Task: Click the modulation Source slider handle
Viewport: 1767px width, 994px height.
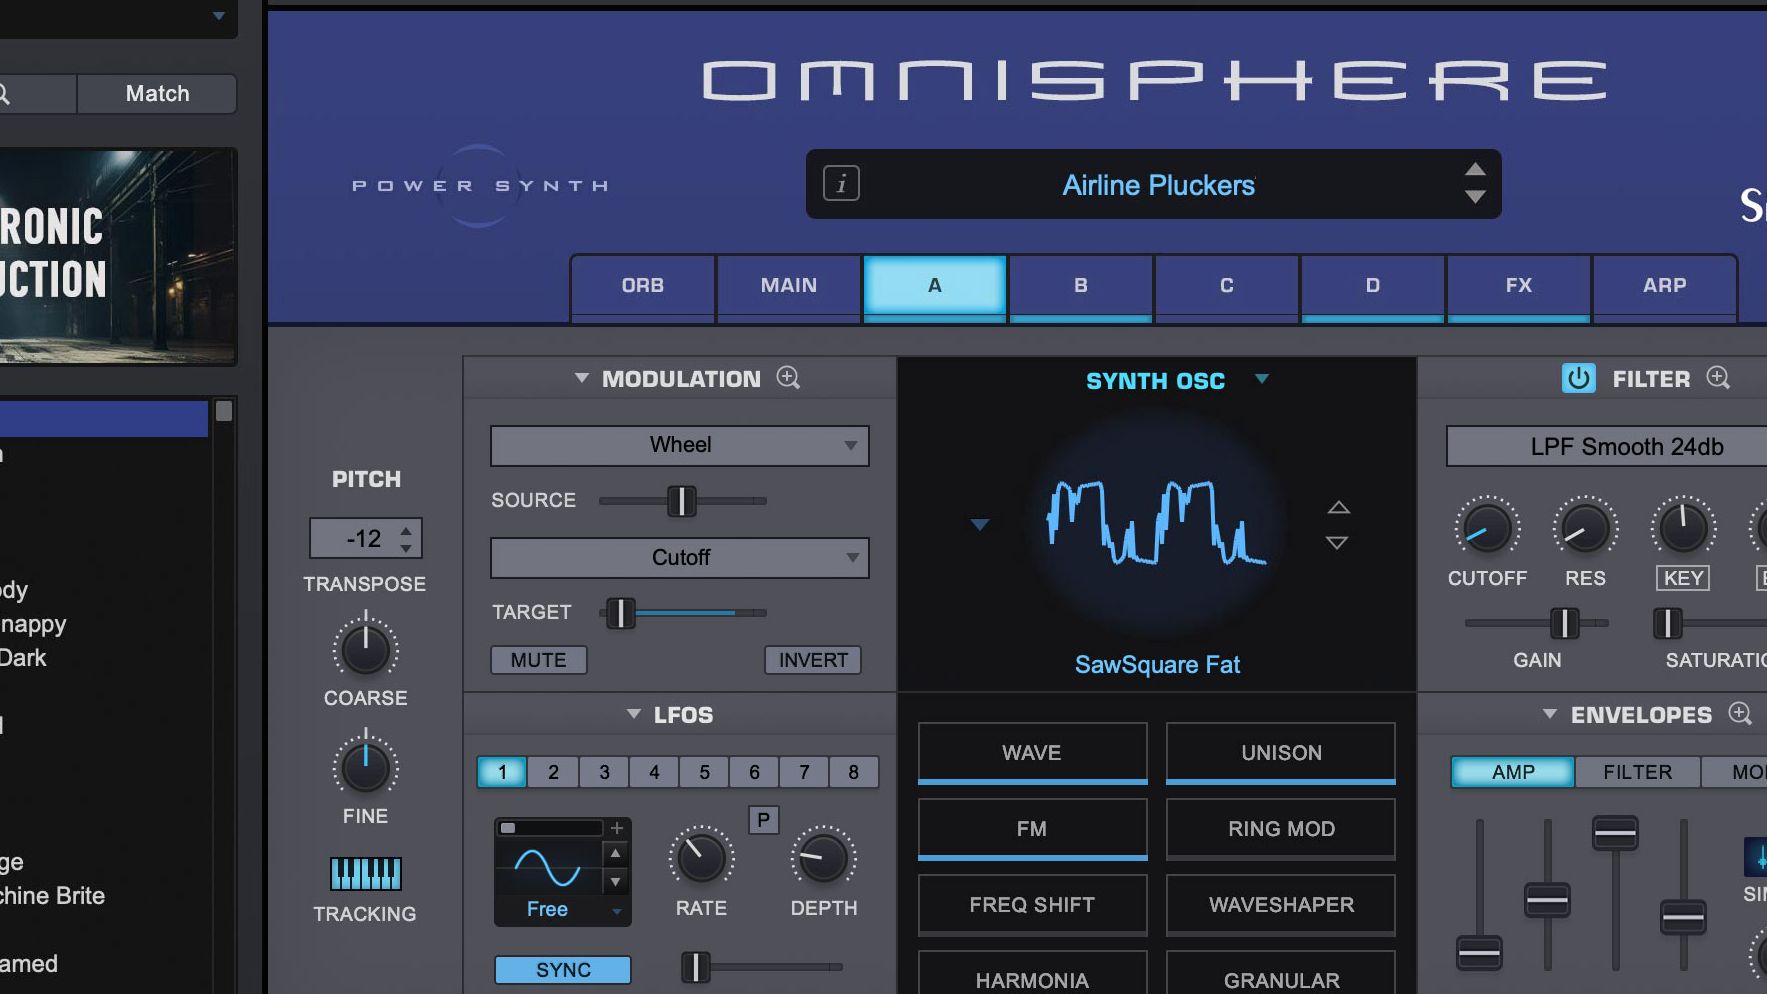Action: (681, 501)
